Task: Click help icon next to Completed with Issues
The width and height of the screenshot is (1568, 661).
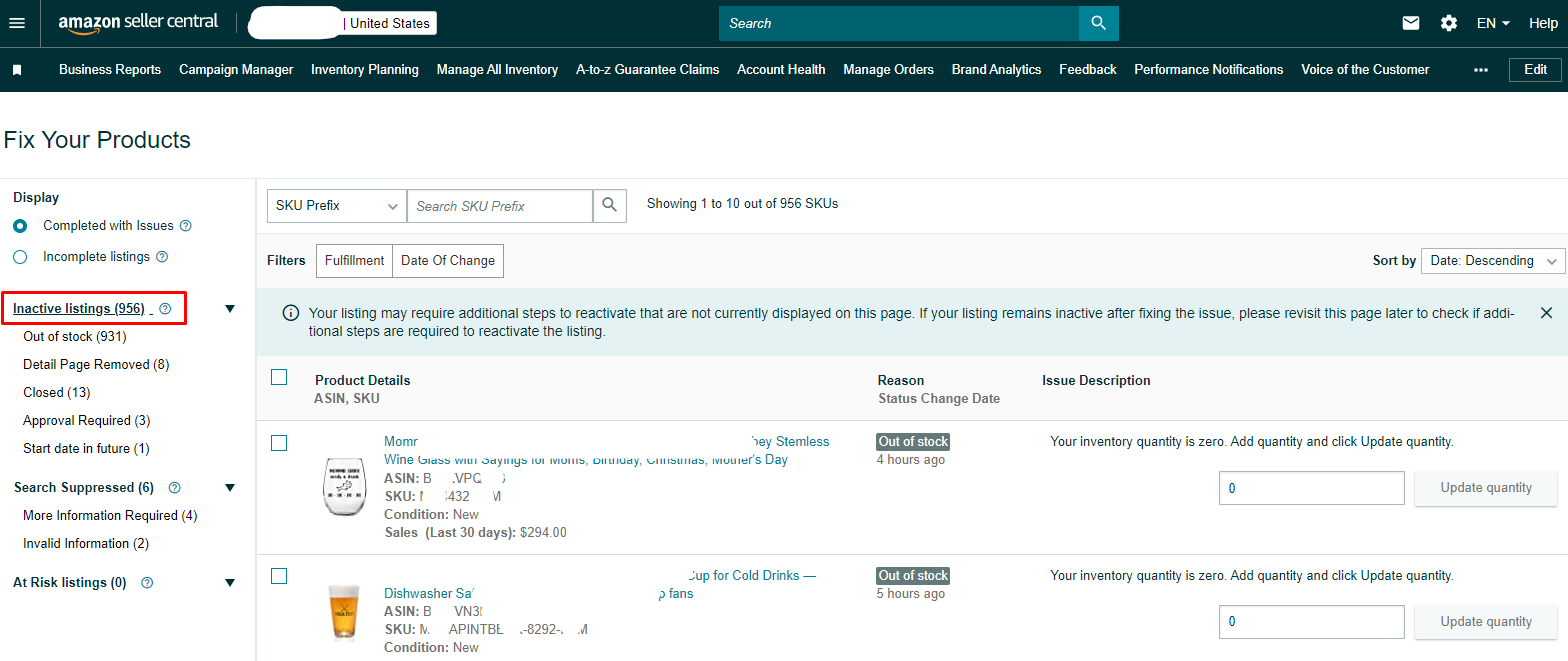Action: (x=185, y=226)
